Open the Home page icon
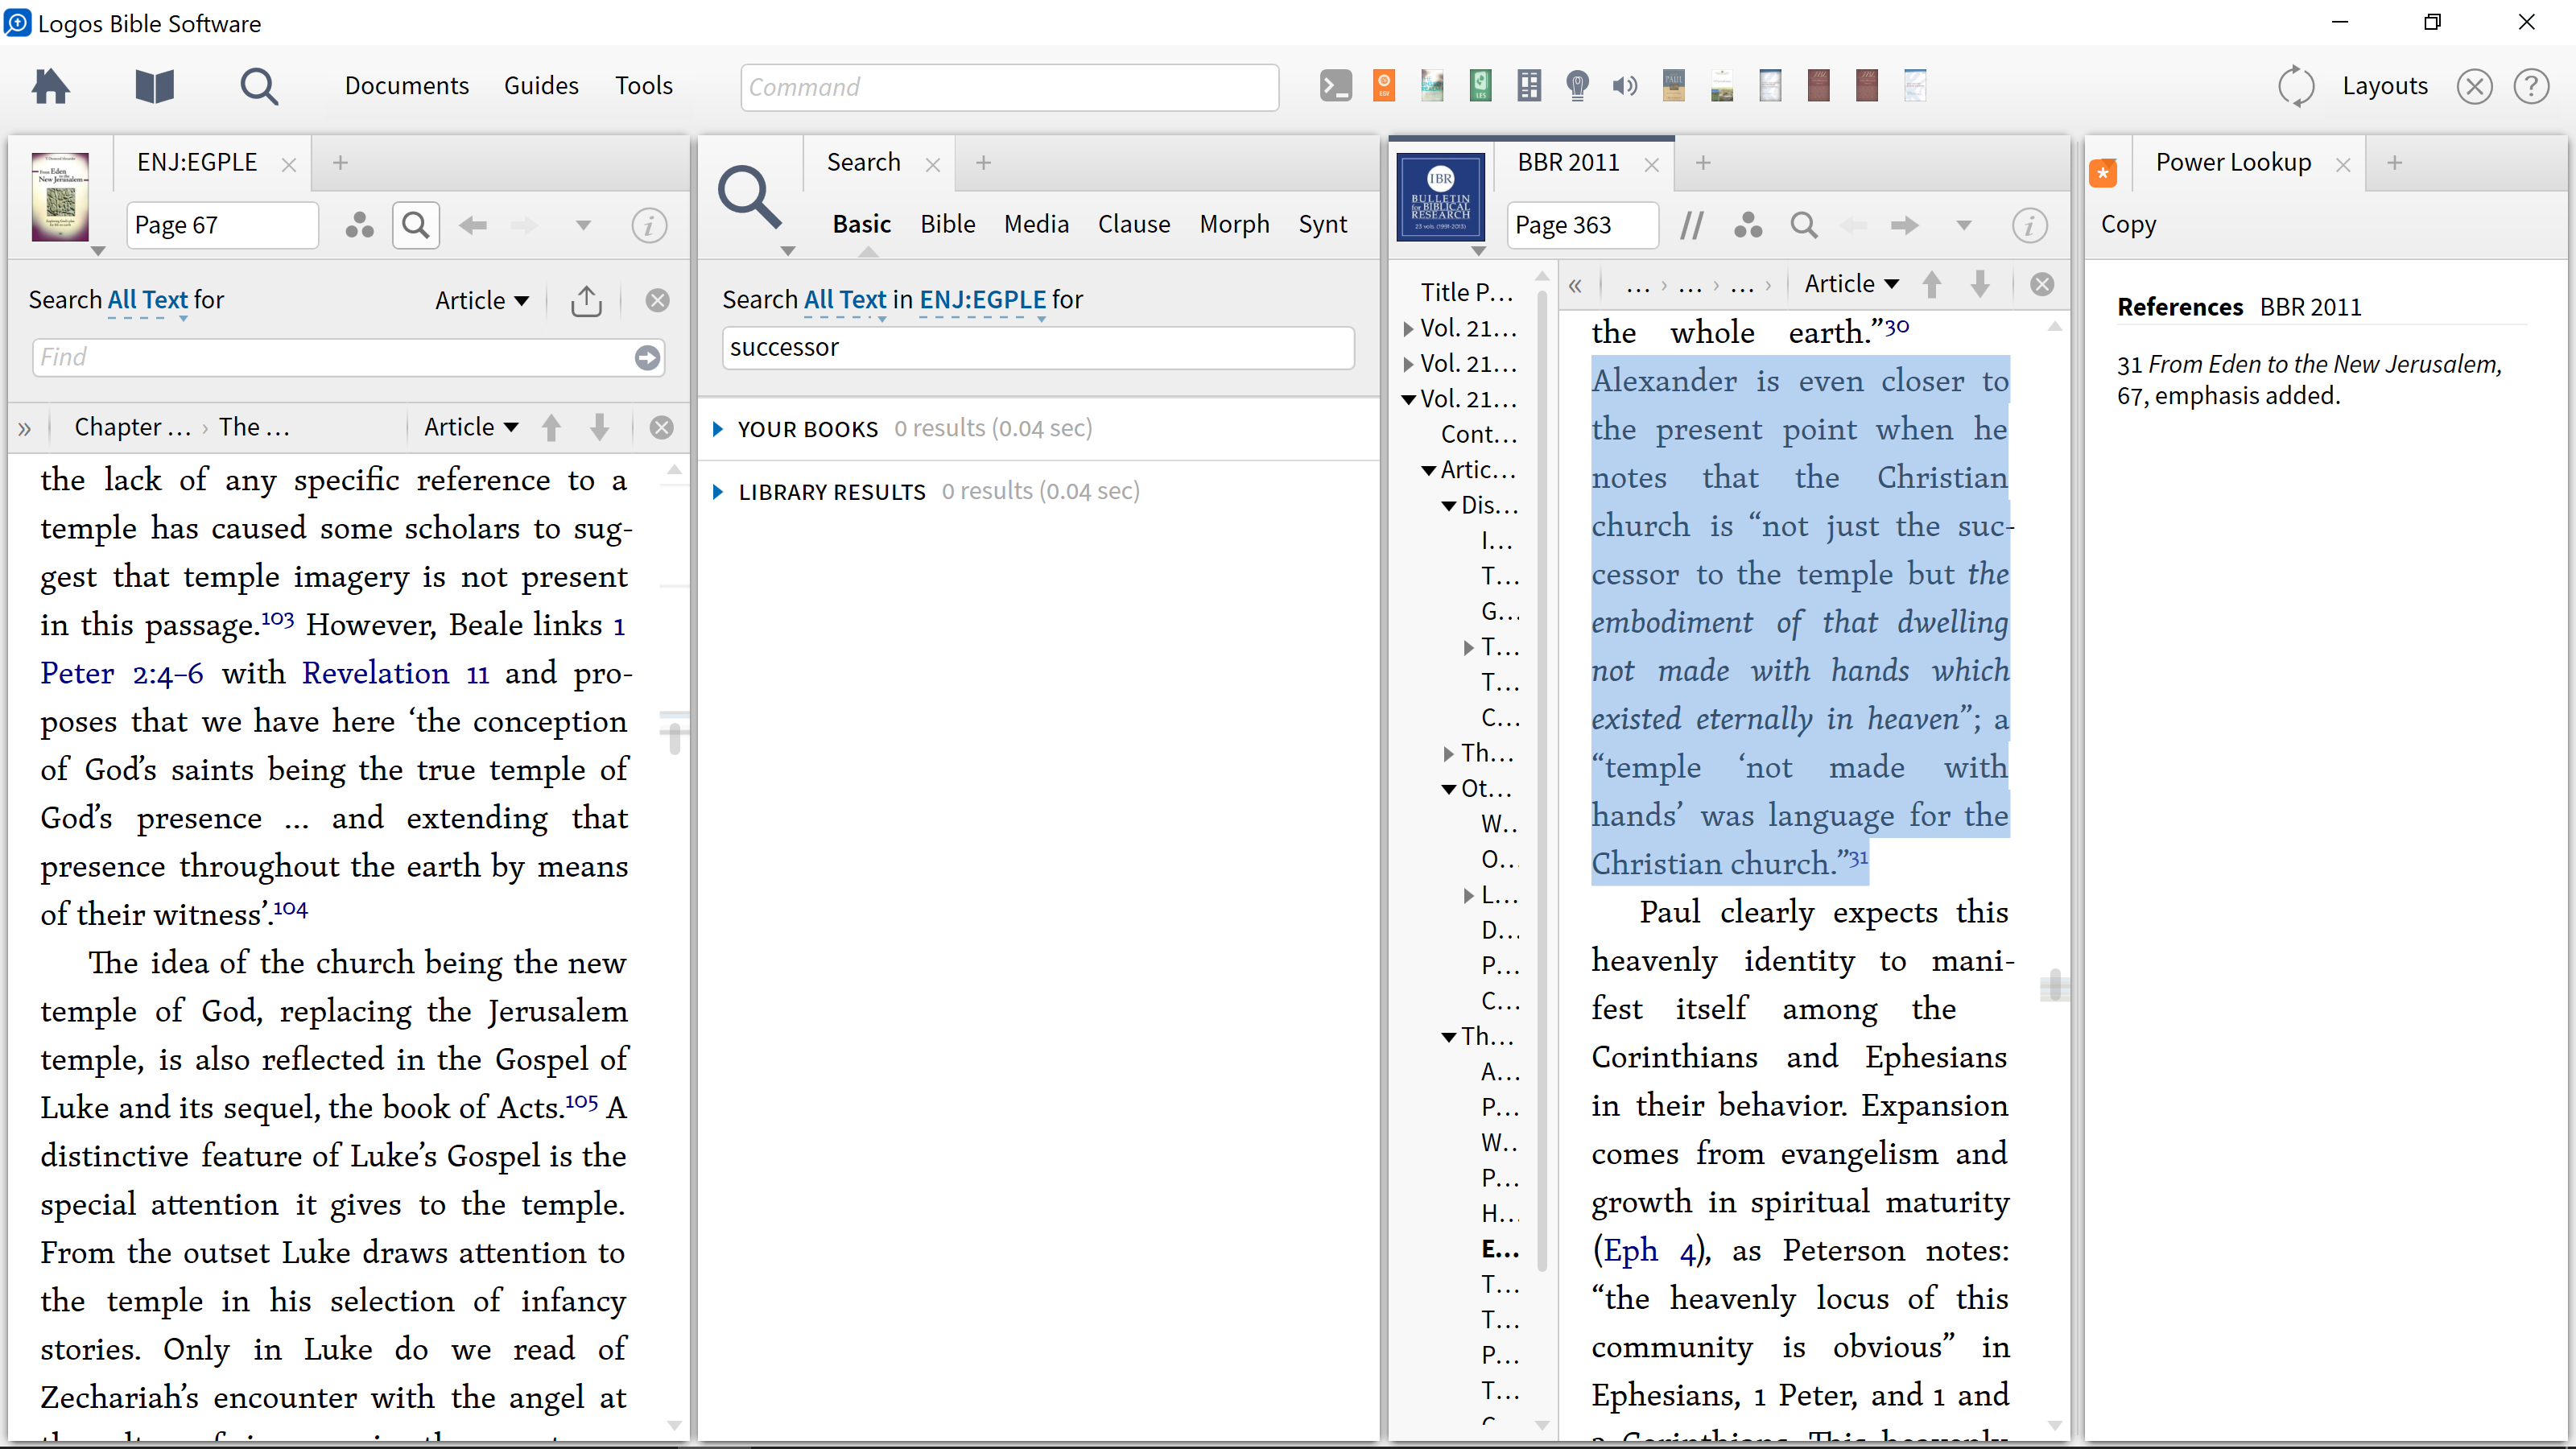Viewport: 2576px width, 1449px height. [x=50, y=86]
